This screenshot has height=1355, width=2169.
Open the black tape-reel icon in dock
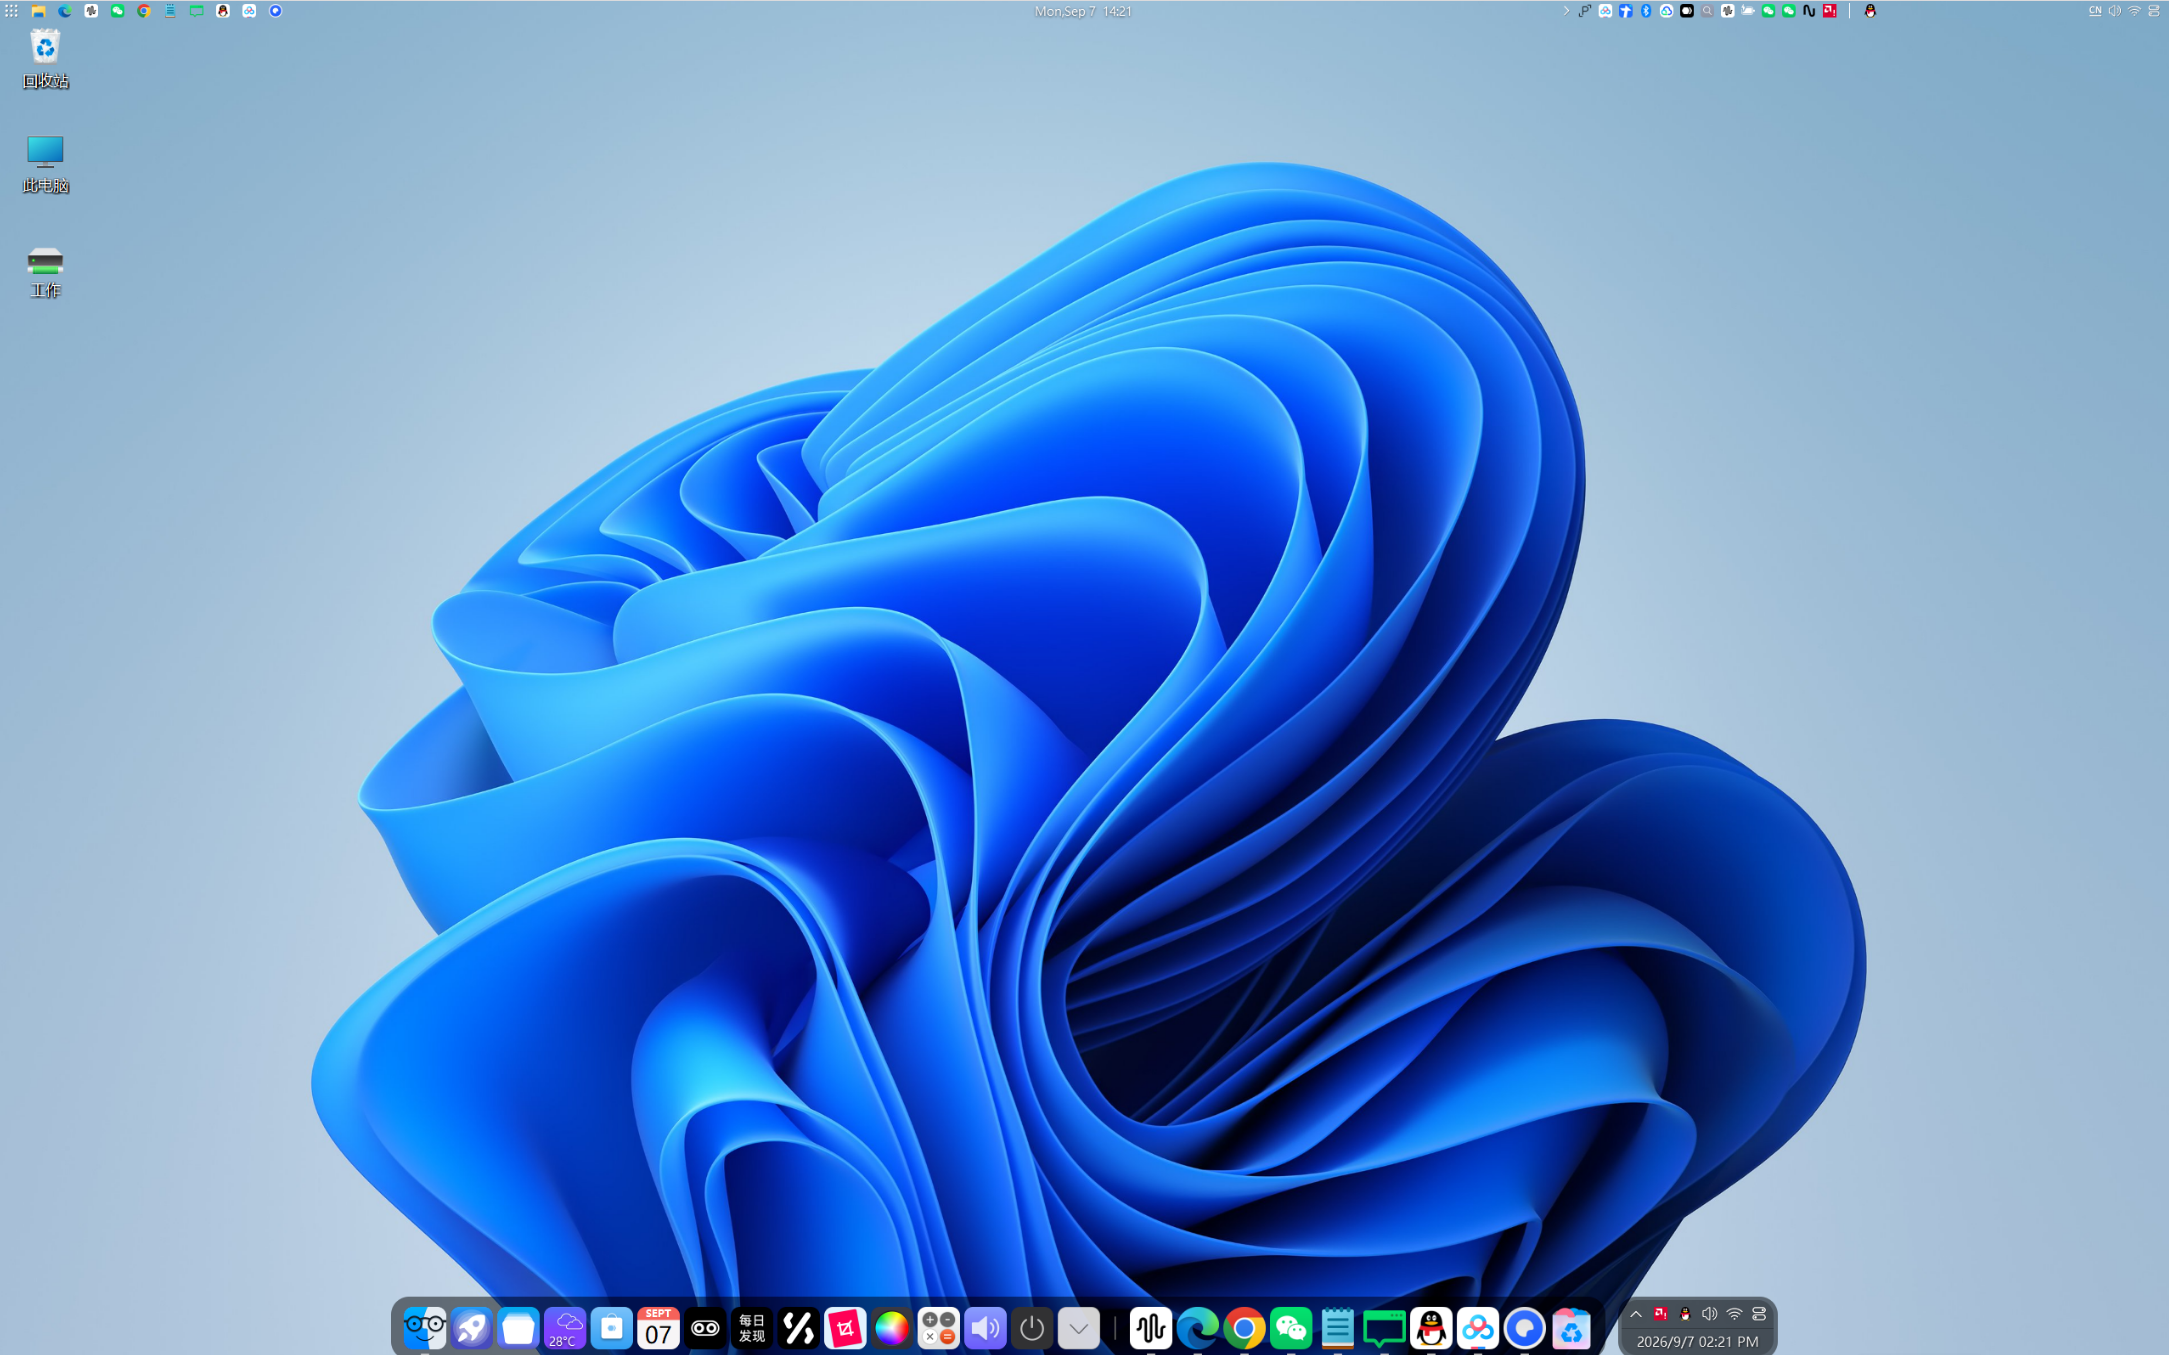(x=705, y=1328)
